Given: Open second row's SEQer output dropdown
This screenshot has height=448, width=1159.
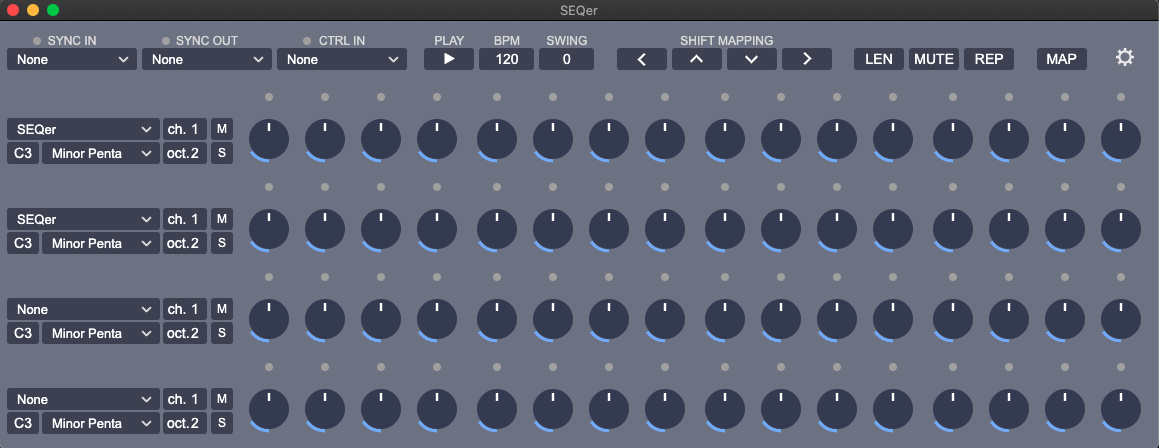Looking at the screenshot, I should click(x=84, y=220).
